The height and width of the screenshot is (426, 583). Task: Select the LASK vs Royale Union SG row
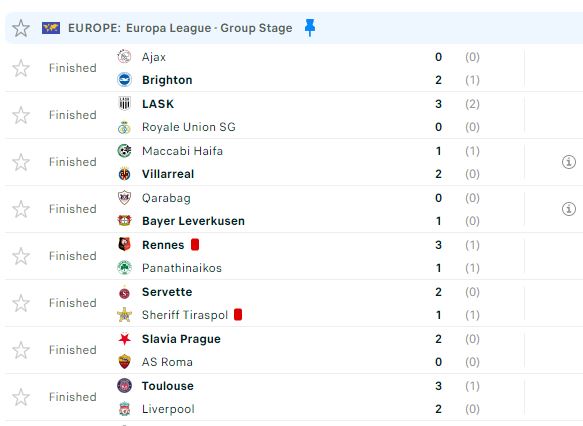pyautogui.click(x=294, y=115)
